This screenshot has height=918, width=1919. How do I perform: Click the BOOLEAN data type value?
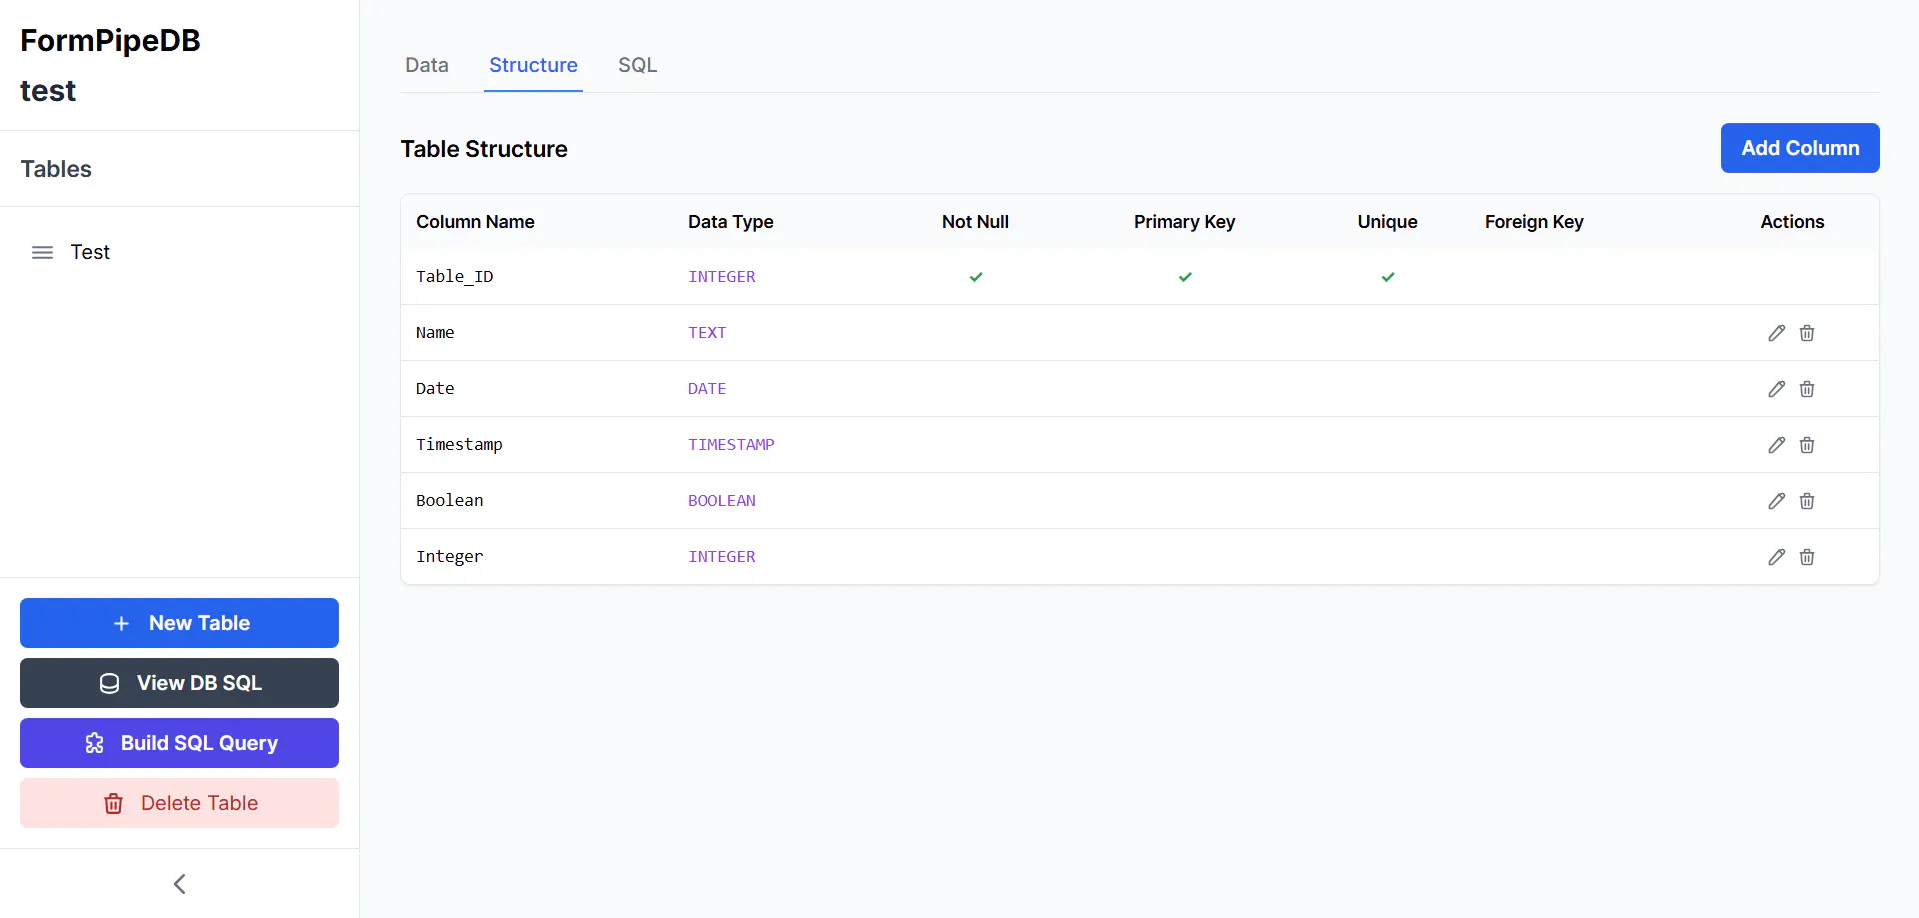(722, 501)
